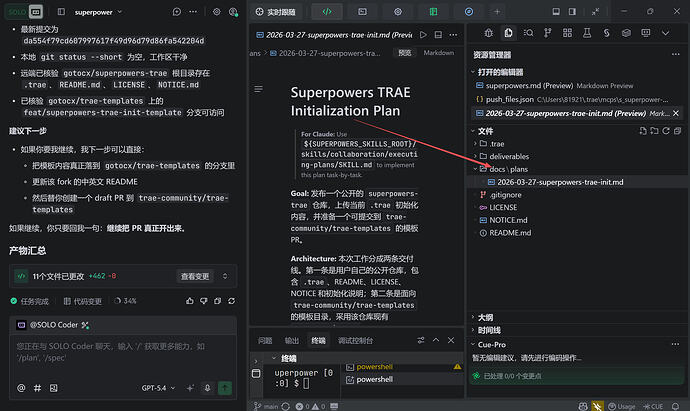This screenshot has height=411, width=690.
Task: Collapse the docs\plans folder
Action: [x=509, y=169]
